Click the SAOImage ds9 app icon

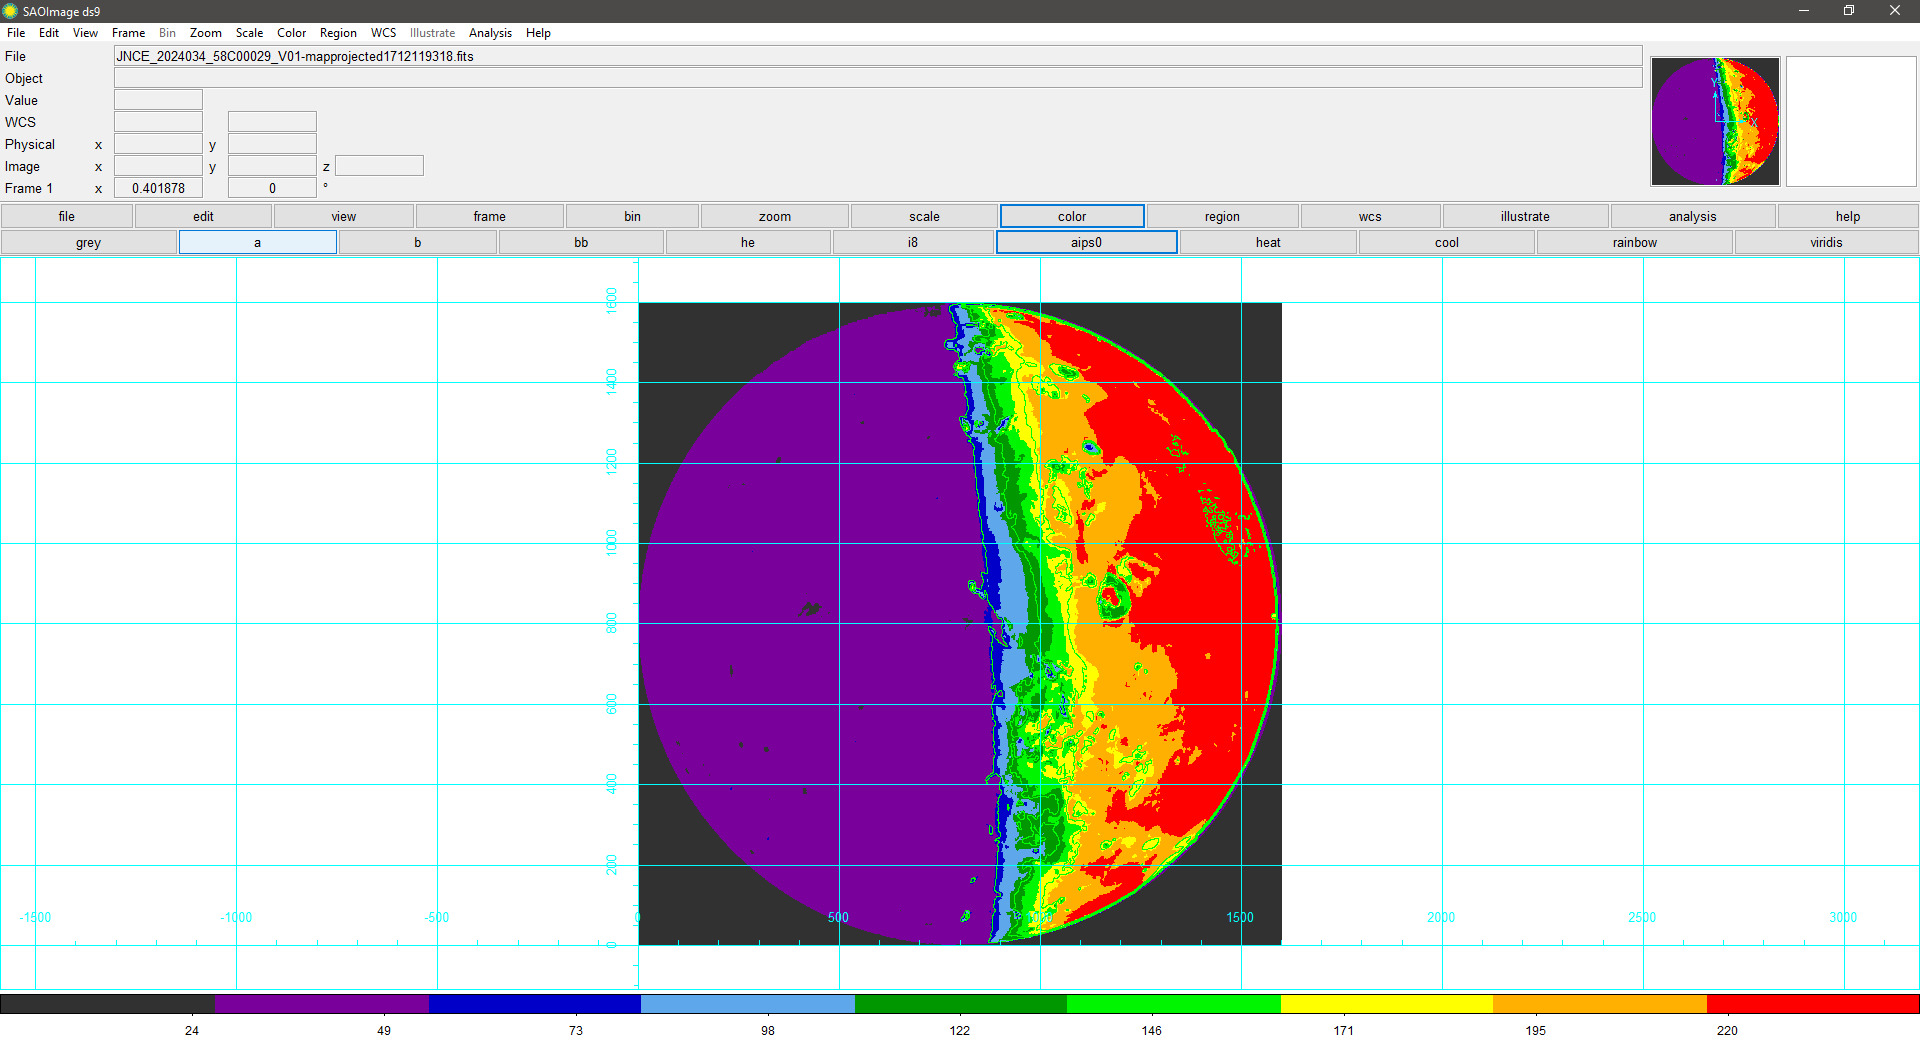(x=10, y=11)
